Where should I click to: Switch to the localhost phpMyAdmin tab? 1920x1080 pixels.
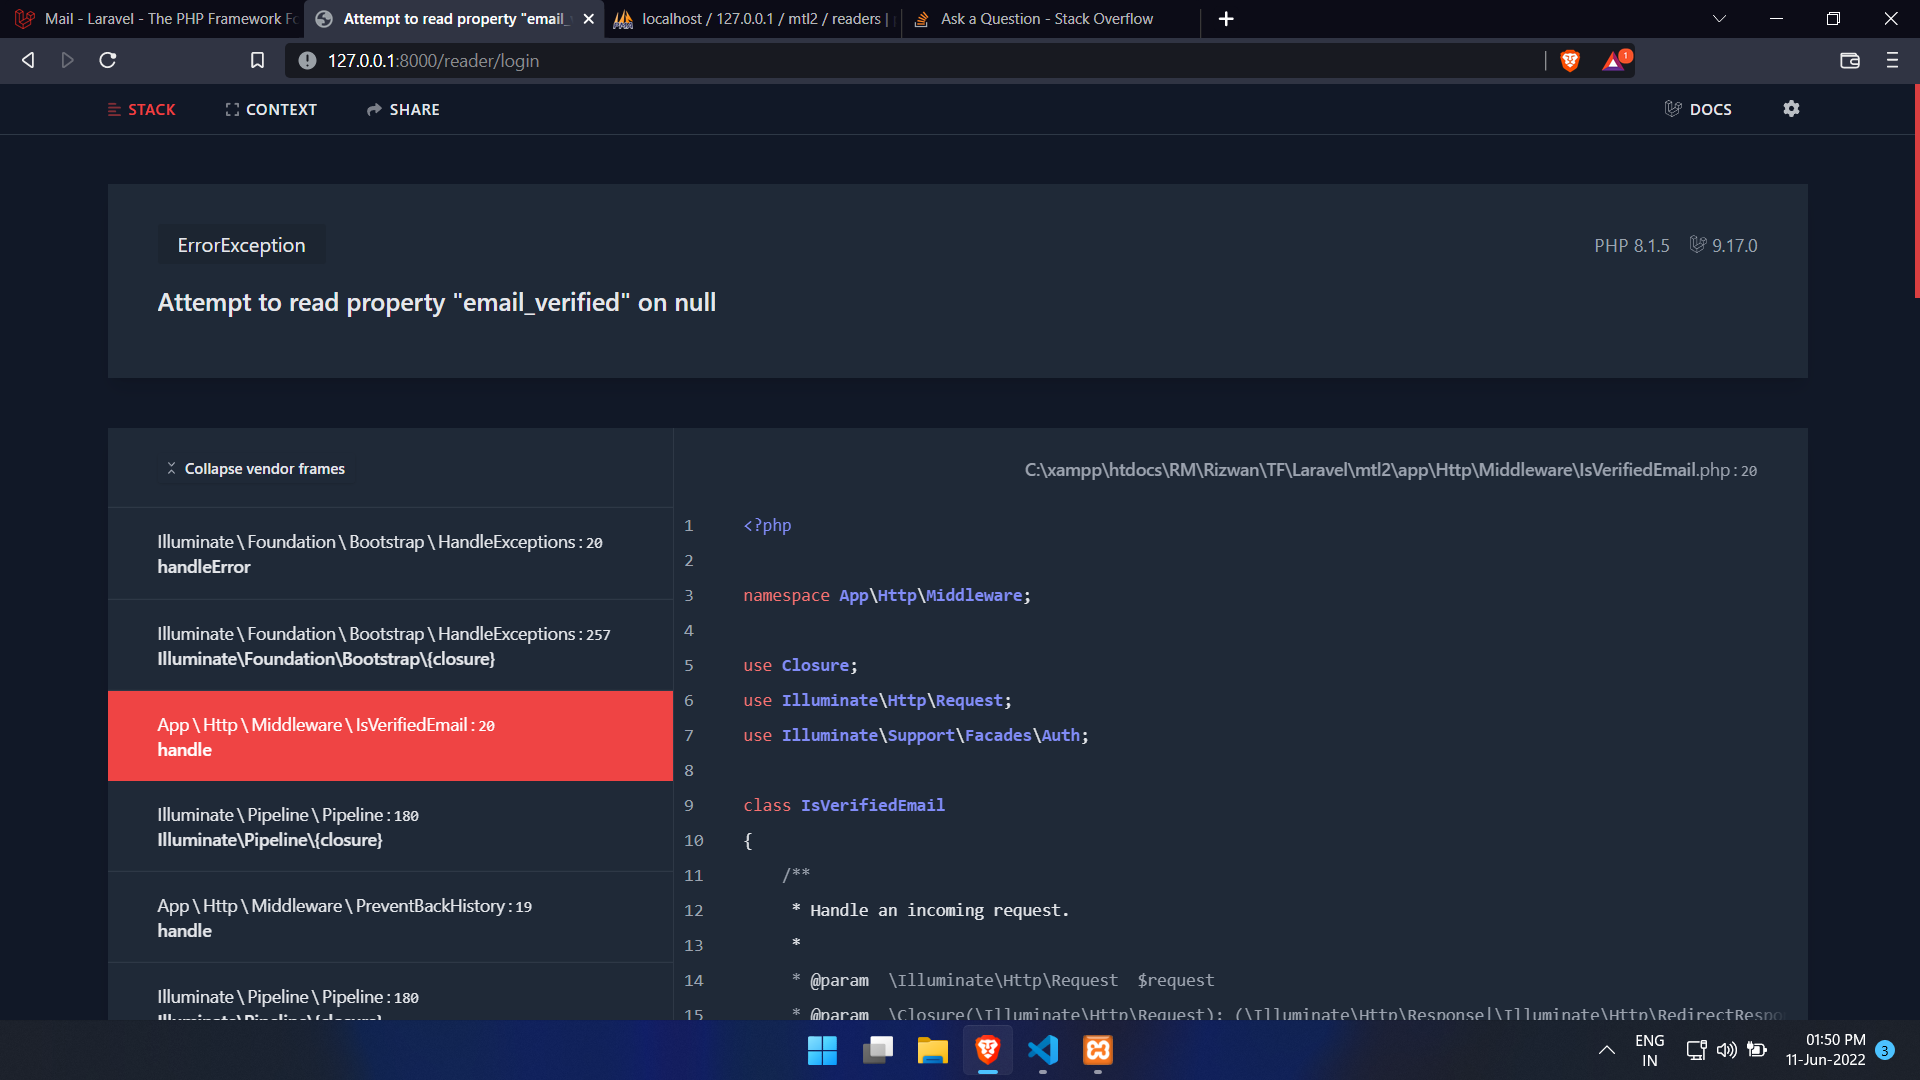click(753, 19)
